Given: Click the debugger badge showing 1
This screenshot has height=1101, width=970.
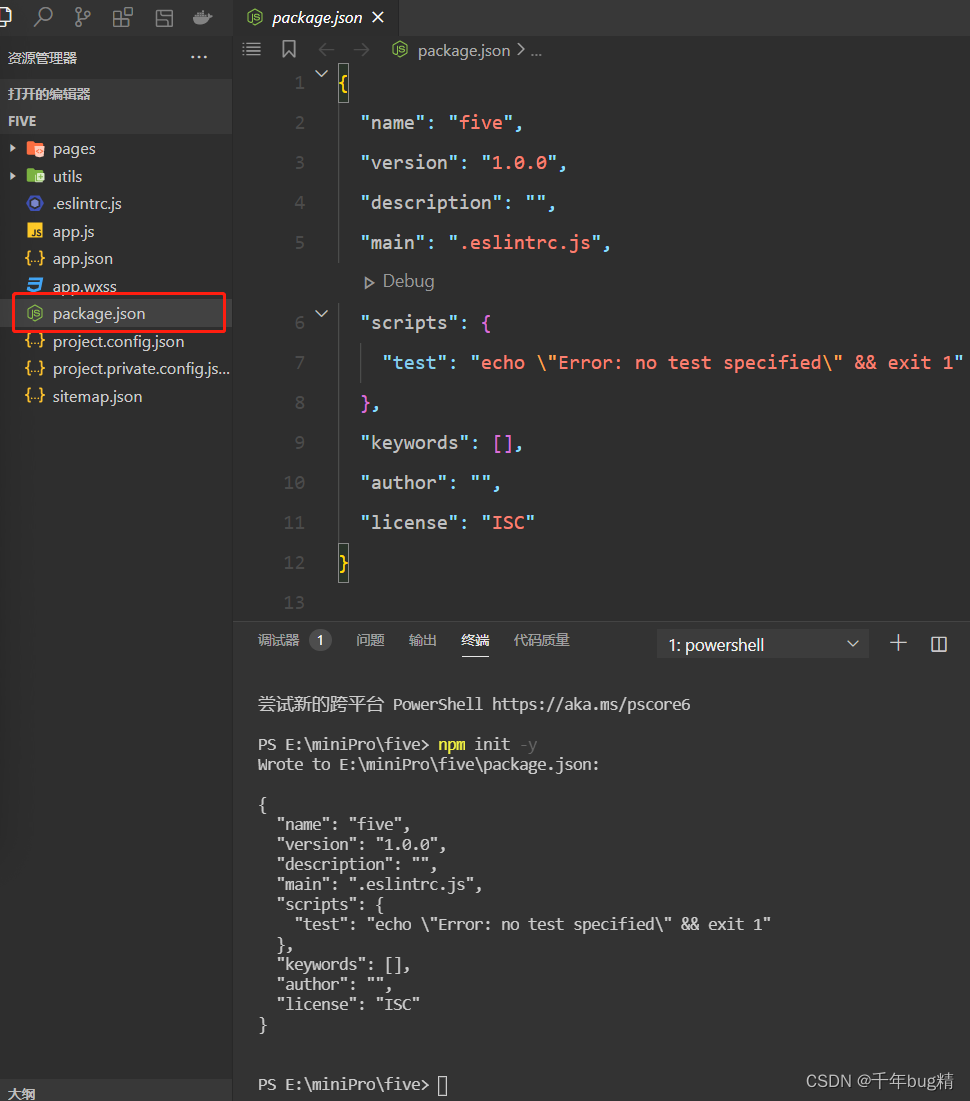Looking at the screenshot, I should coord(320,640).
